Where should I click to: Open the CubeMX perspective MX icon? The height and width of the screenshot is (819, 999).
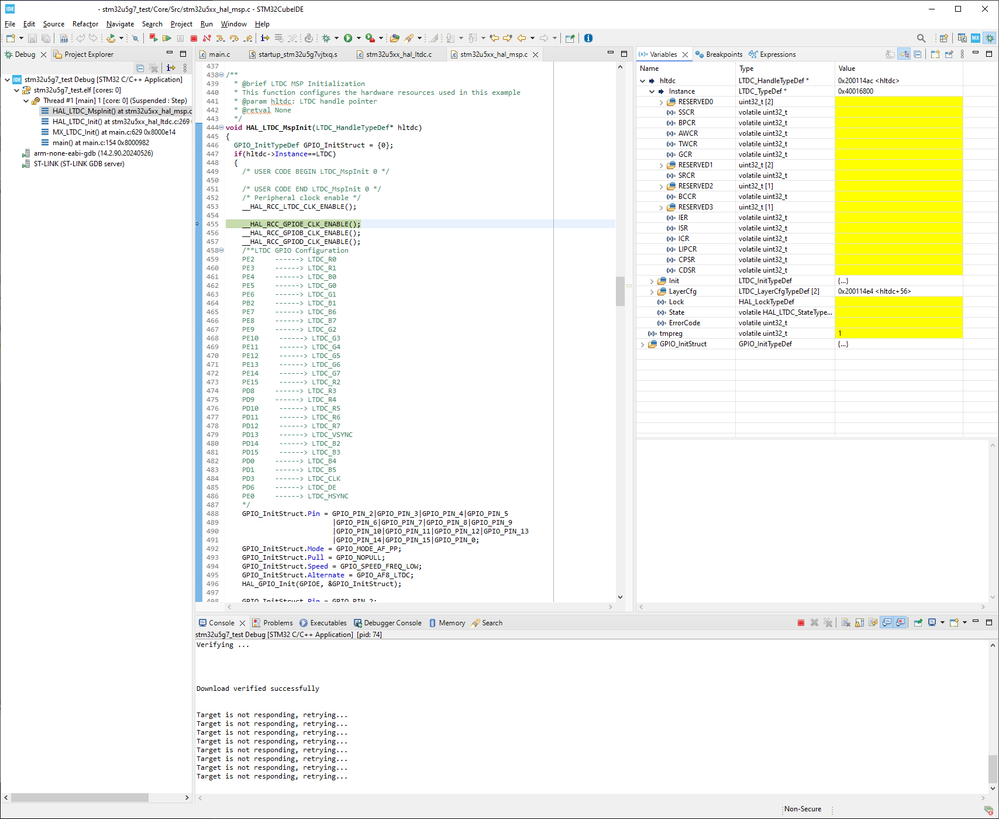(974, 38)
